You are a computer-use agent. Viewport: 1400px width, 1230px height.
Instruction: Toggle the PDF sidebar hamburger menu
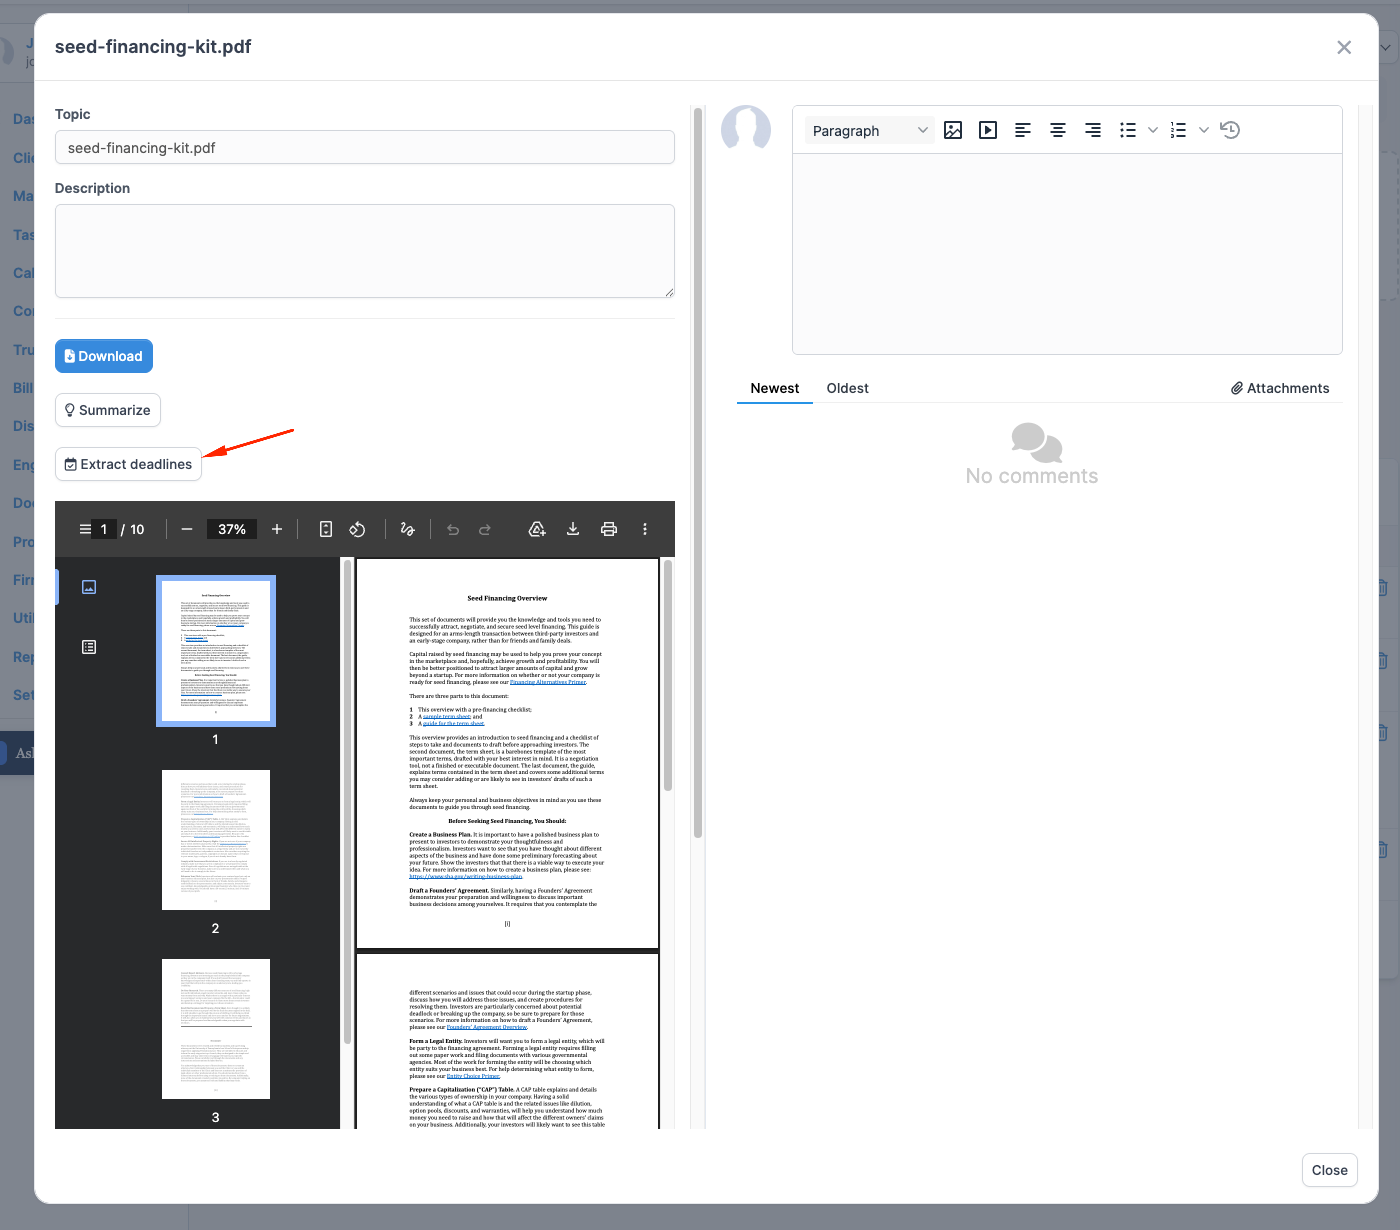point(85,529)
